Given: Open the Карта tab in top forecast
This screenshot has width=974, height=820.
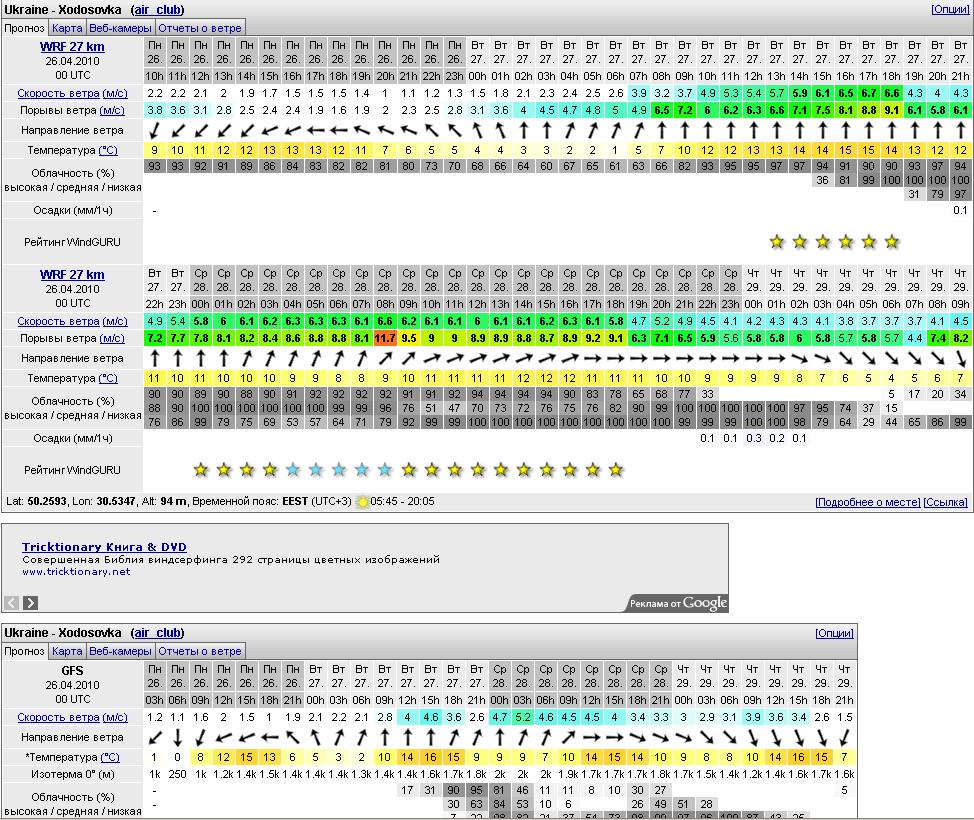Looking at the screenshot, I should point(67,28).
